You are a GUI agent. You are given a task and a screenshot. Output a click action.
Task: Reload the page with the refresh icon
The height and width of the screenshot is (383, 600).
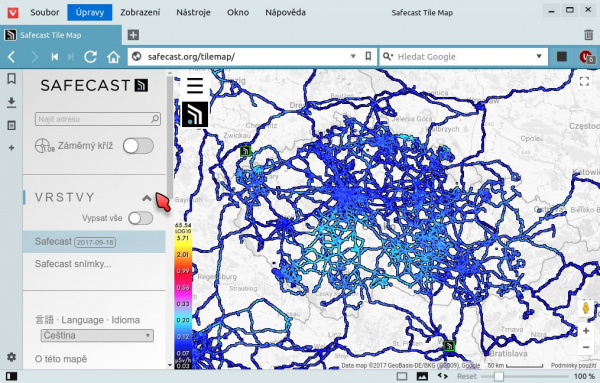(91, 57)
